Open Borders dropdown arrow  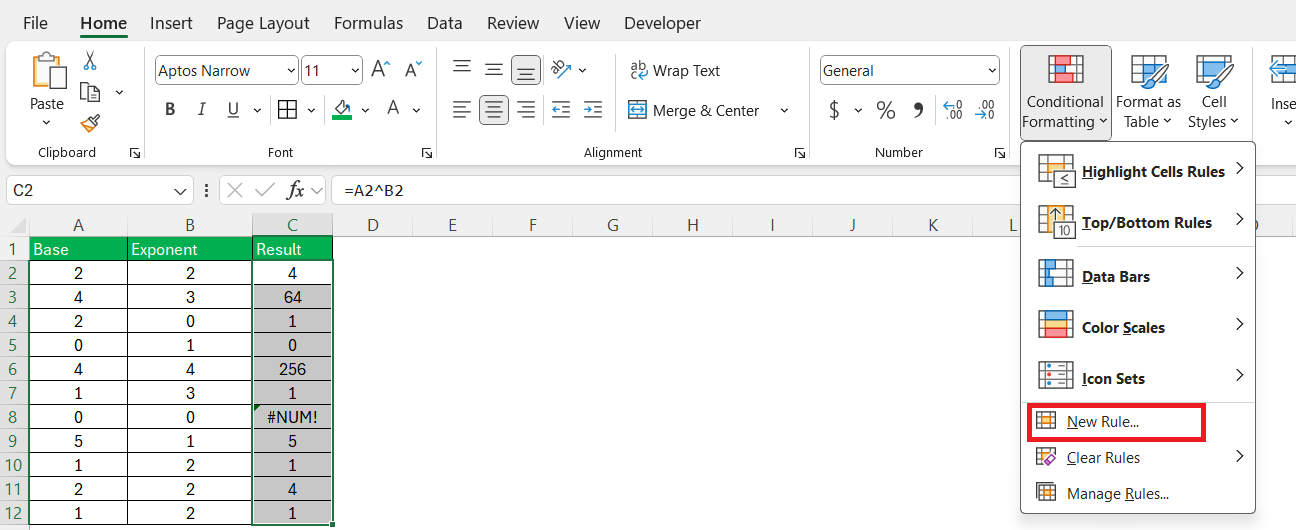point(311,110)
